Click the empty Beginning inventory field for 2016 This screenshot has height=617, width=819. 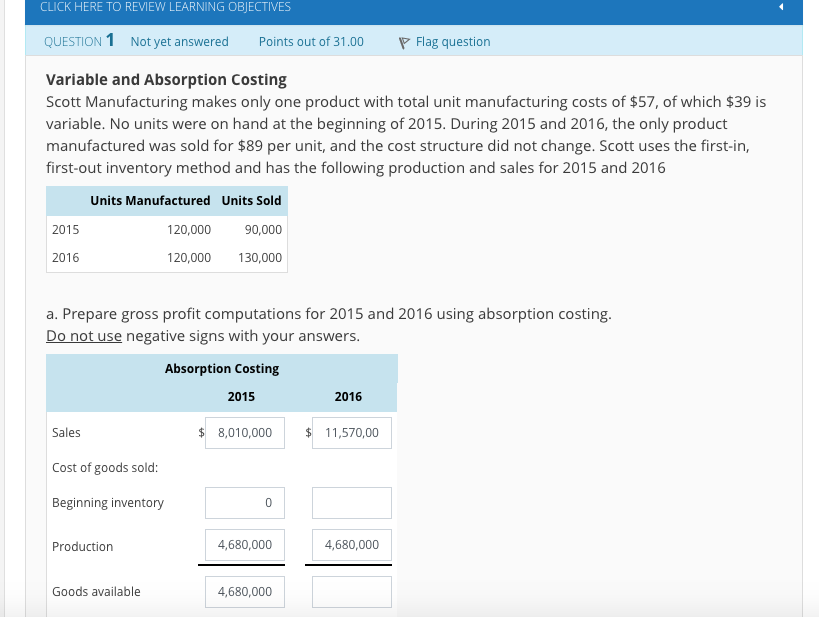click(351, 502)
